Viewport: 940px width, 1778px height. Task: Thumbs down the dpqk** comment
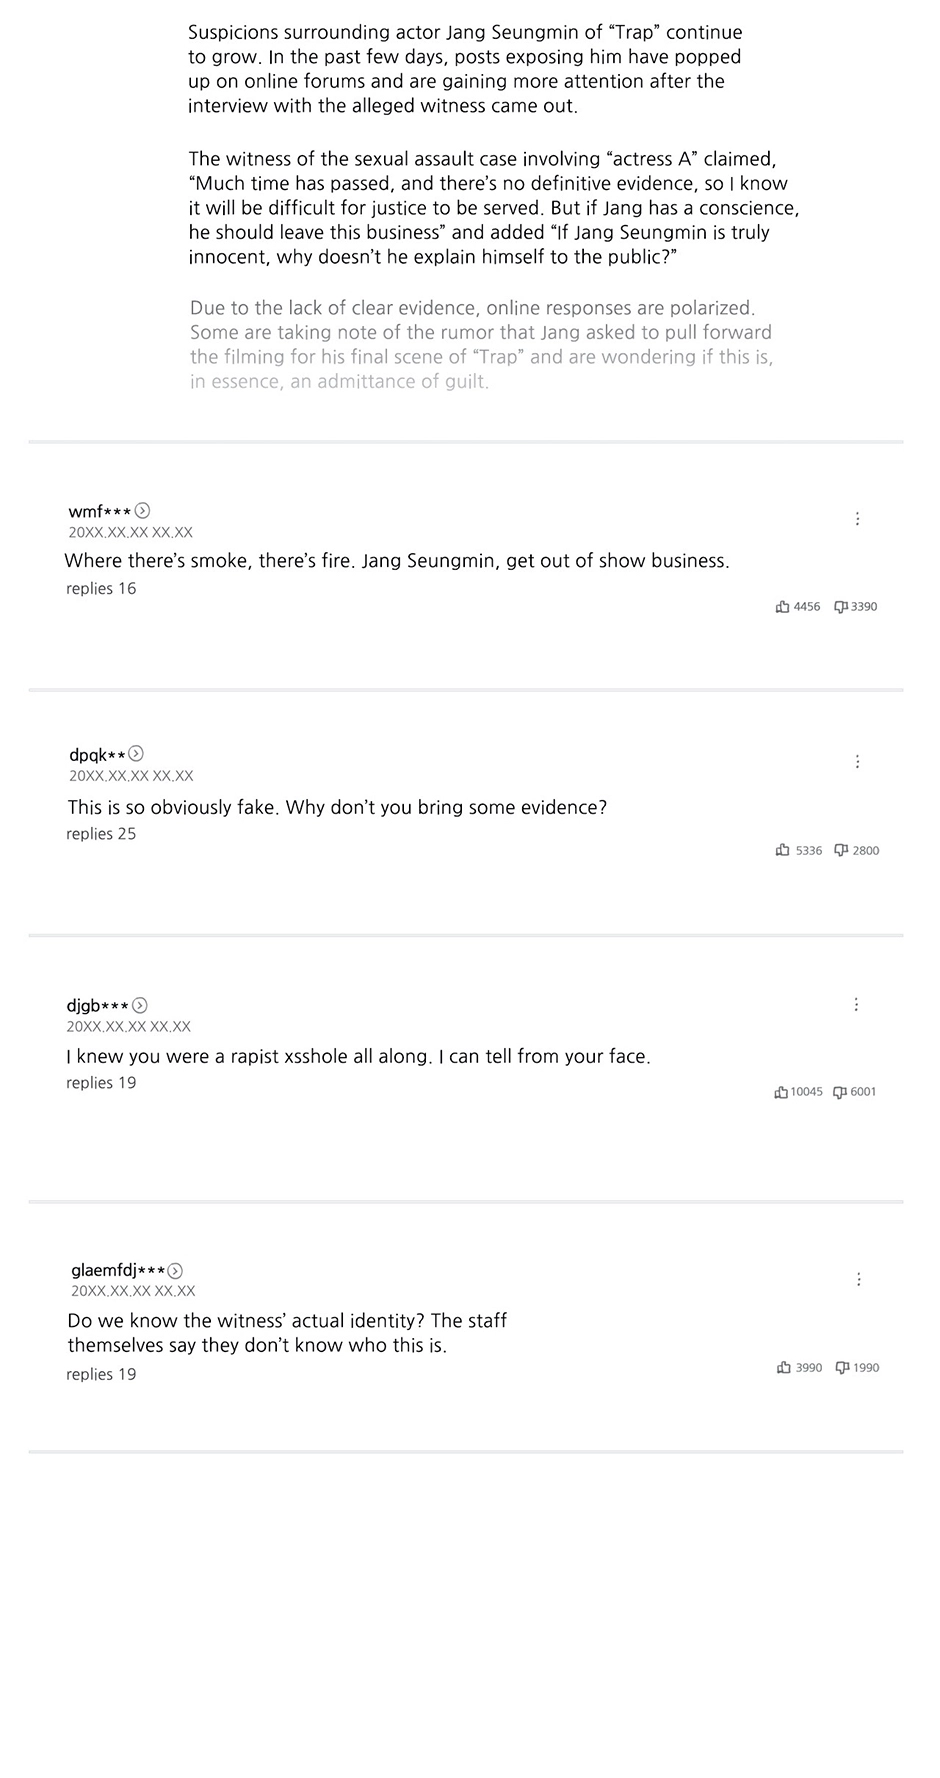[x=841, y=850]
